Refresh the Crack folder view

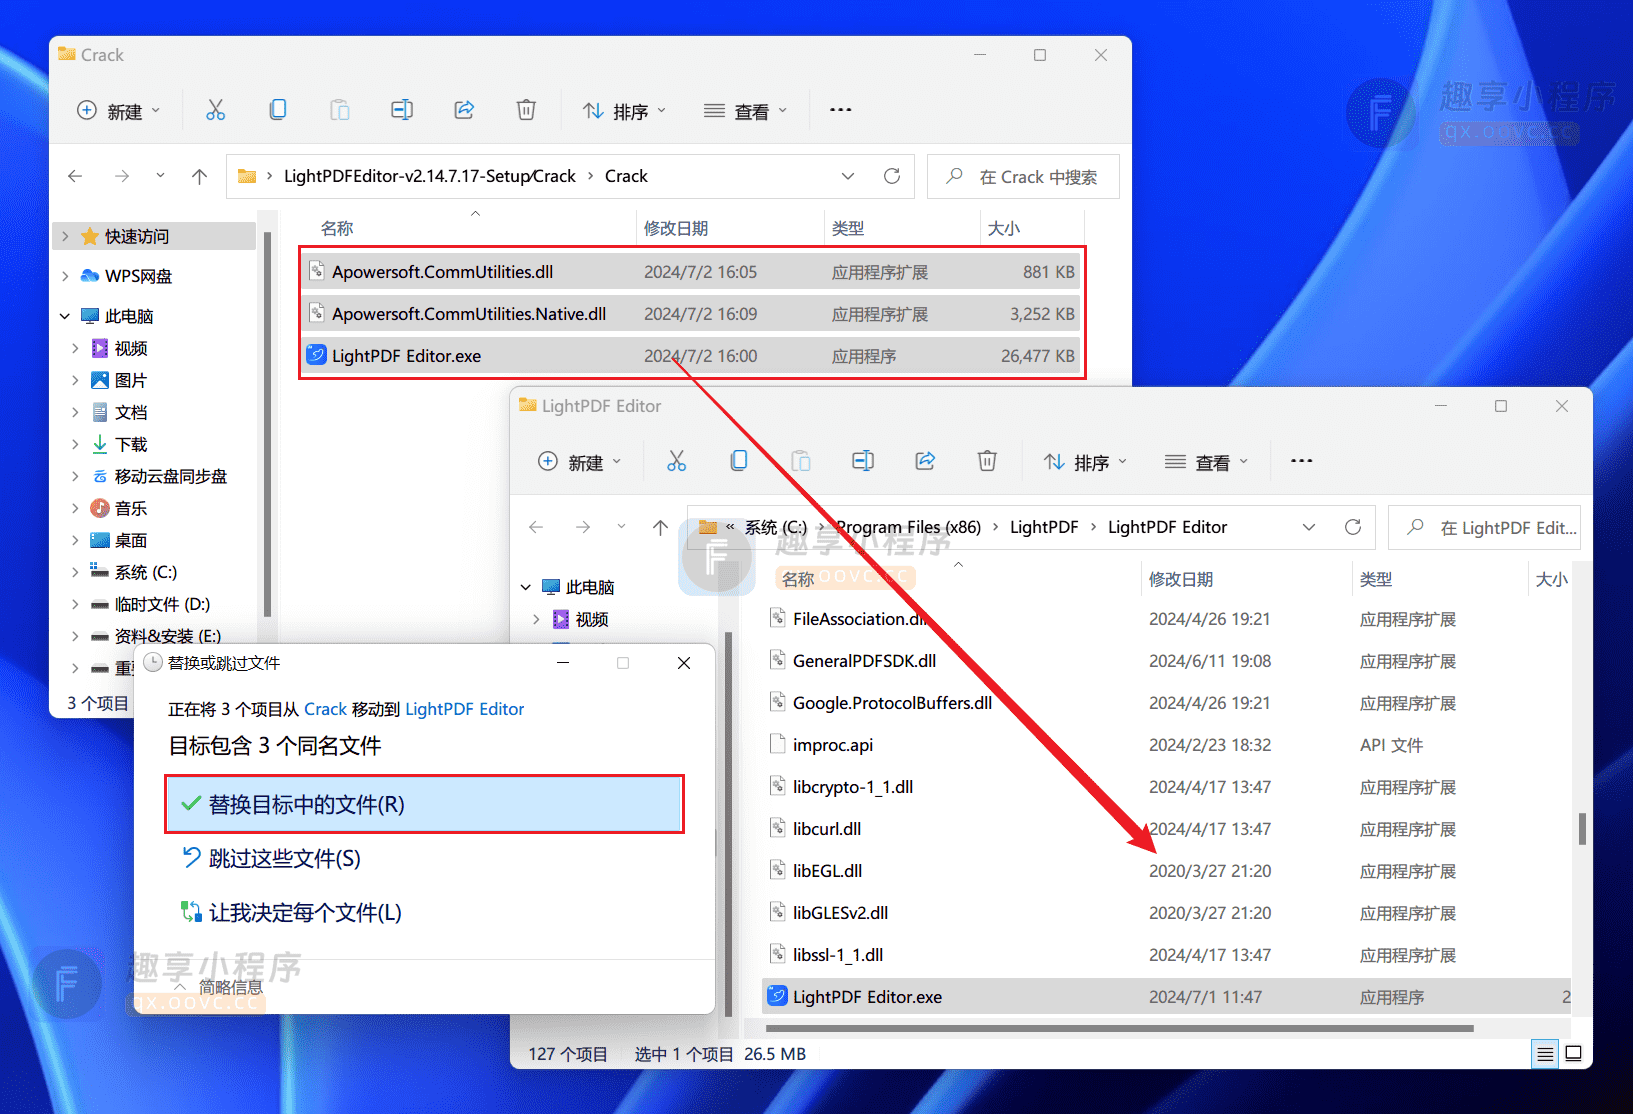pyautogui.click(x=892, y=176)
